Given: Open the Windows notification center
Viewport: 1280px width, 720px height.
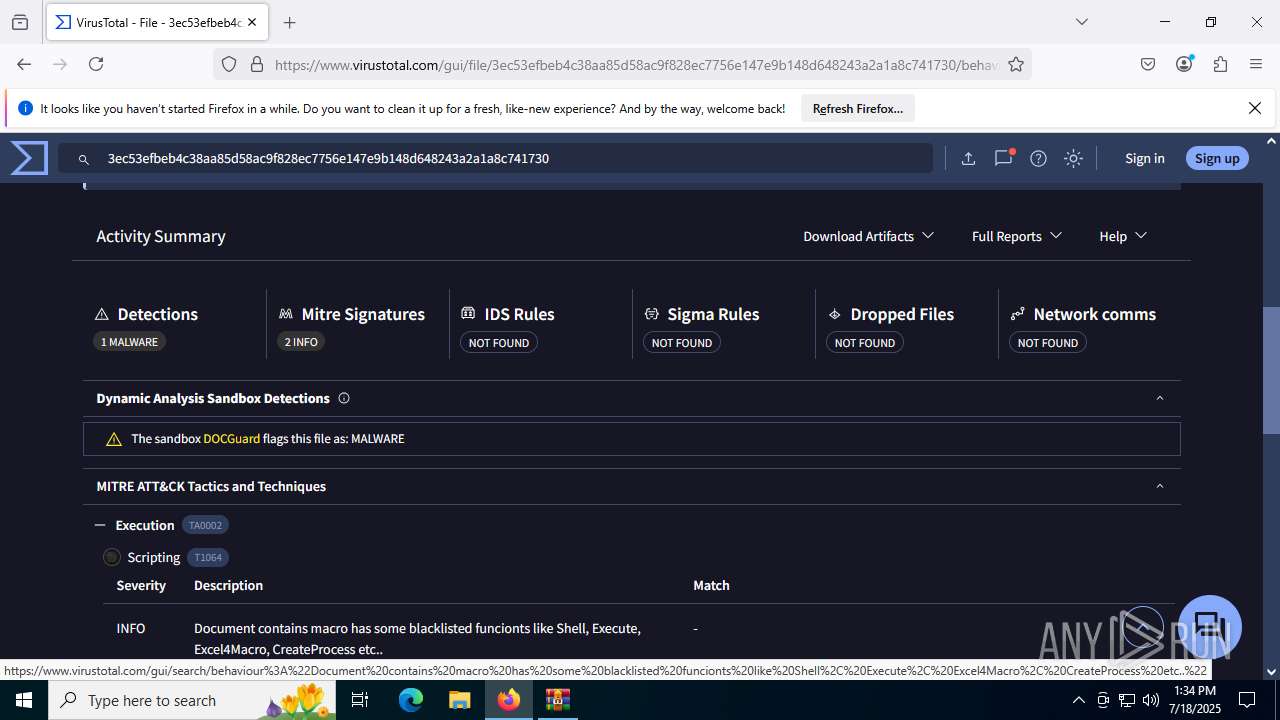Looking at the screenshot, I should coord(1247,700).
